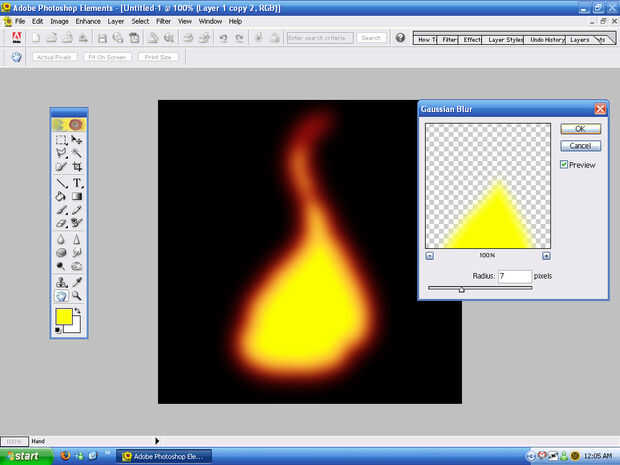The width and height of the screenshot is (620, 465).
Task: Open the Windows Start menu
Action: coord(26,456)
